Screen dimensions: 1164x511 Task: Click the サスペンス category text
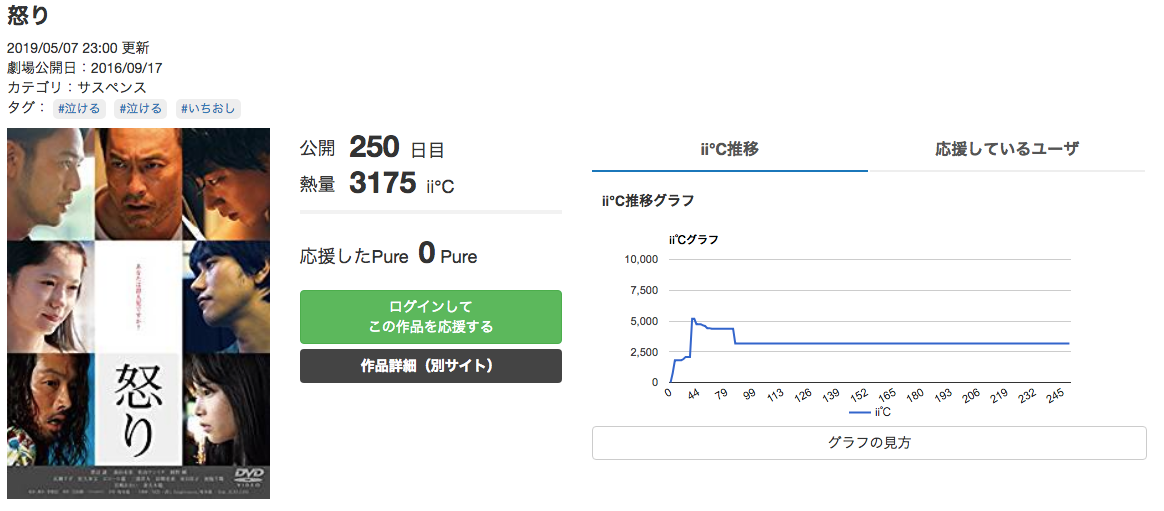coord(112,87)
